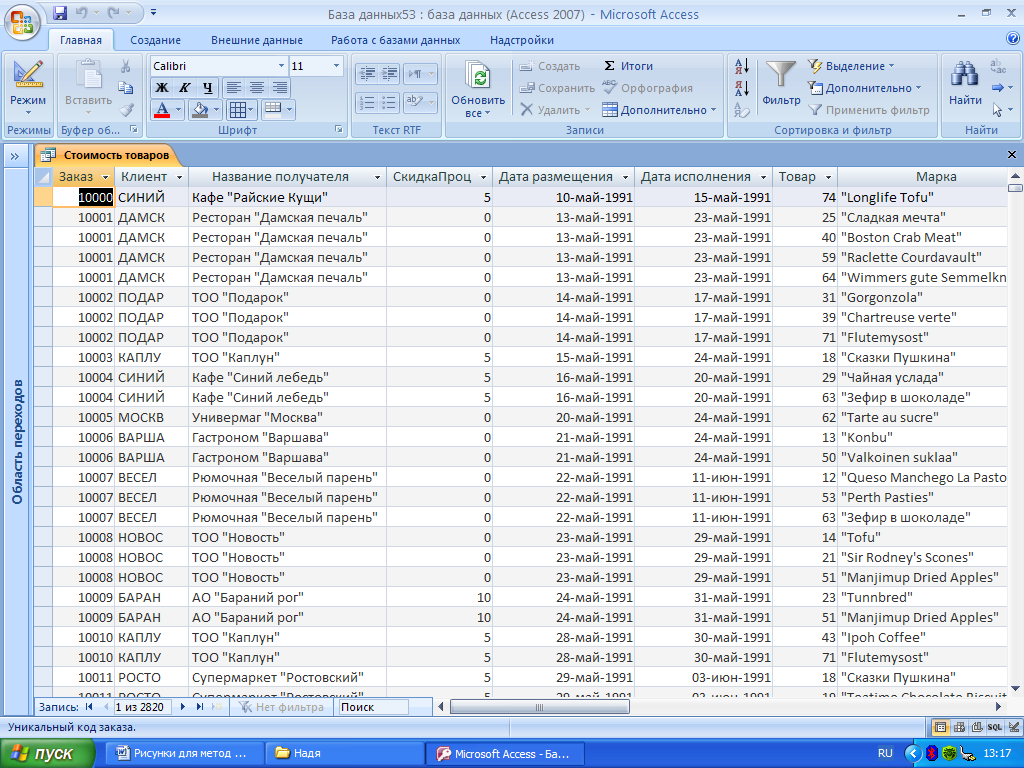This screenshot has width=1024, height=768.
Task: Sort descending Я-А icon
Action: click(x=743, y=88)
